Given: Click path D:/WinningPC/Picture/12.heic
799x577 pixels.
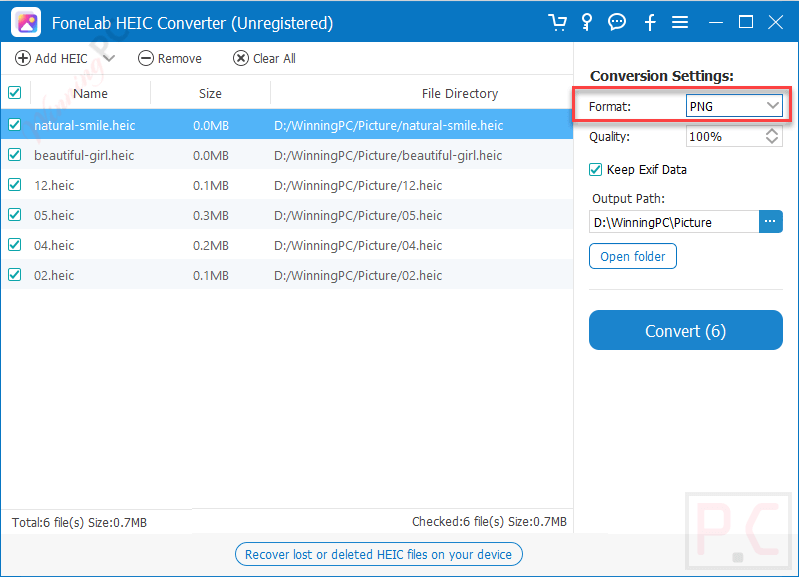Looking at the screenshot, I should click(x=358, y=186).
